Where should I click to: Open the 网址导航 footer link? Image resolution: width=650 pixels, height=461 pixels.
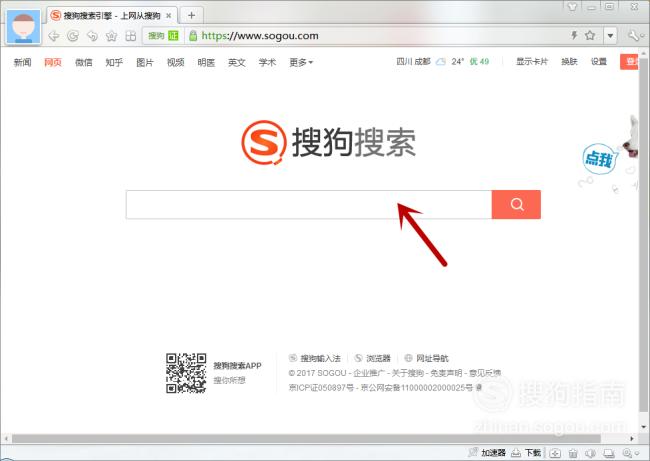427,358
